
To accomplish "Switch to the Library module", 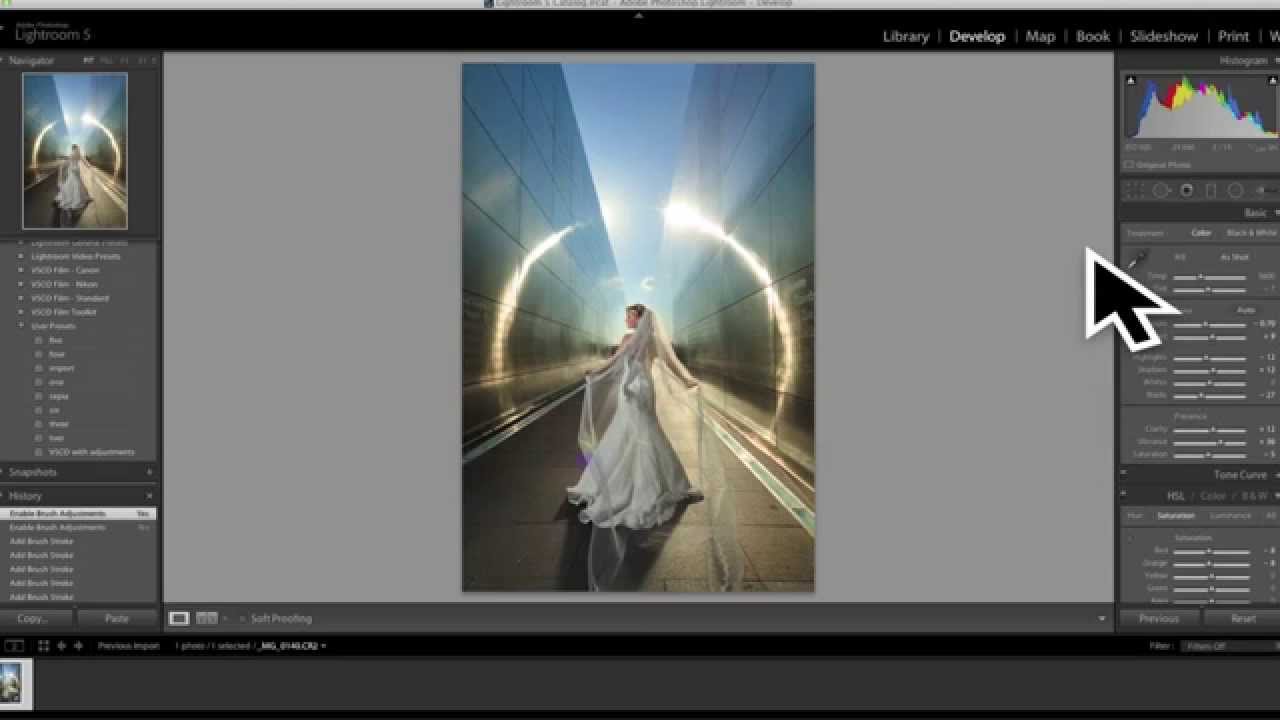I will click(904, 36).
